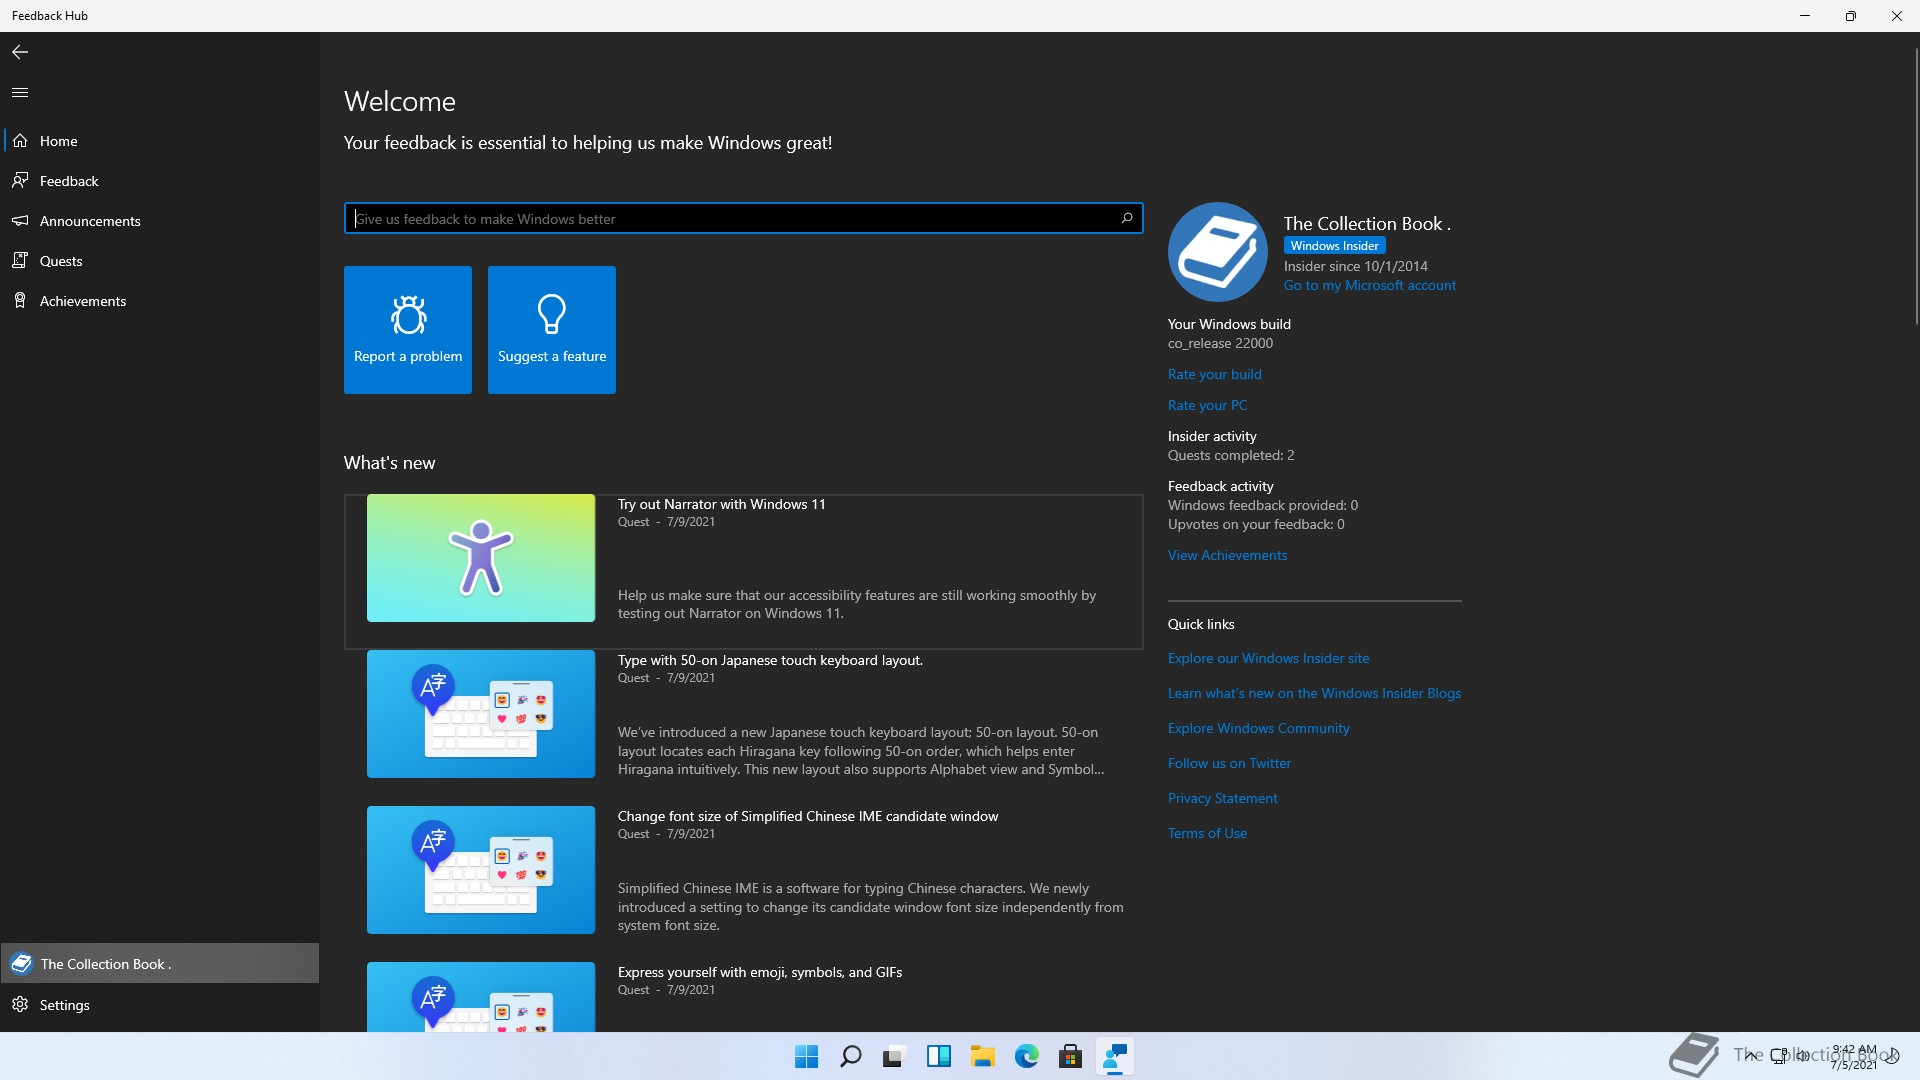Open 'Express yourself with emoji, symbols, and GIFs'

(x=760, y=972)
